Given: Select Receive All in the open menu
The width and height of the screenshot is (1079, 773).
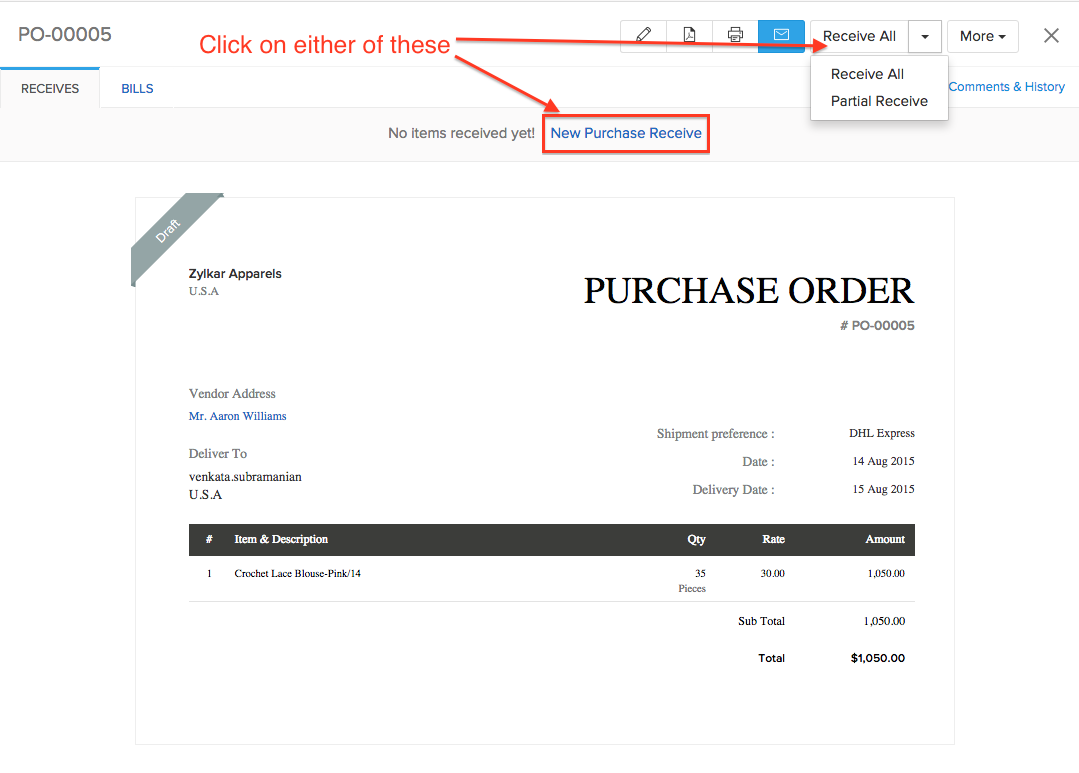Looking at the screenshot, I should click(x=866, y=74).
